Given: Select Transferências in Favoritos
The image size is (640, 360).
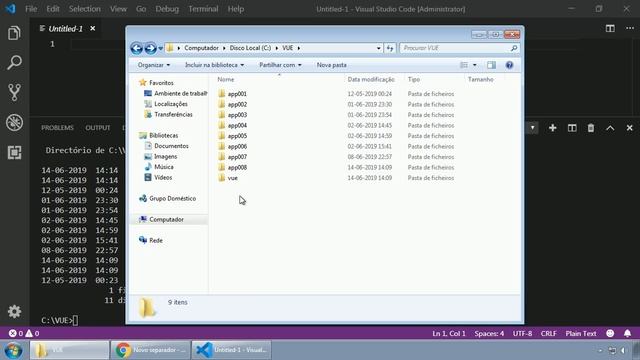Looking at the screenshot, I should (x=173, y=114).
